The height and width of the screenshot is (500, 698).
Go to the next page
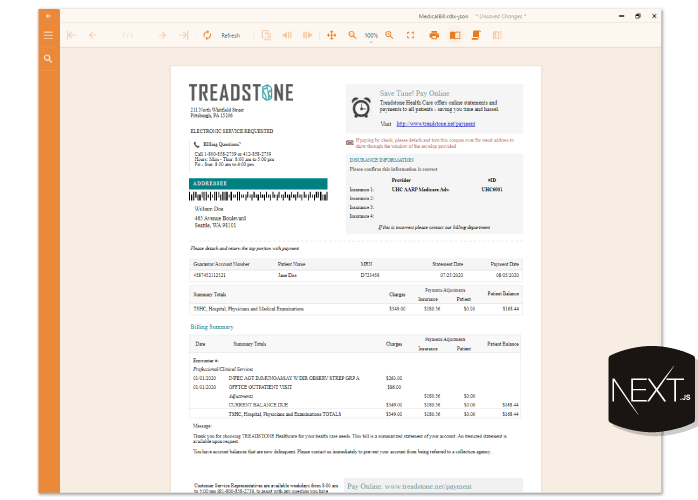click(162, 35)
